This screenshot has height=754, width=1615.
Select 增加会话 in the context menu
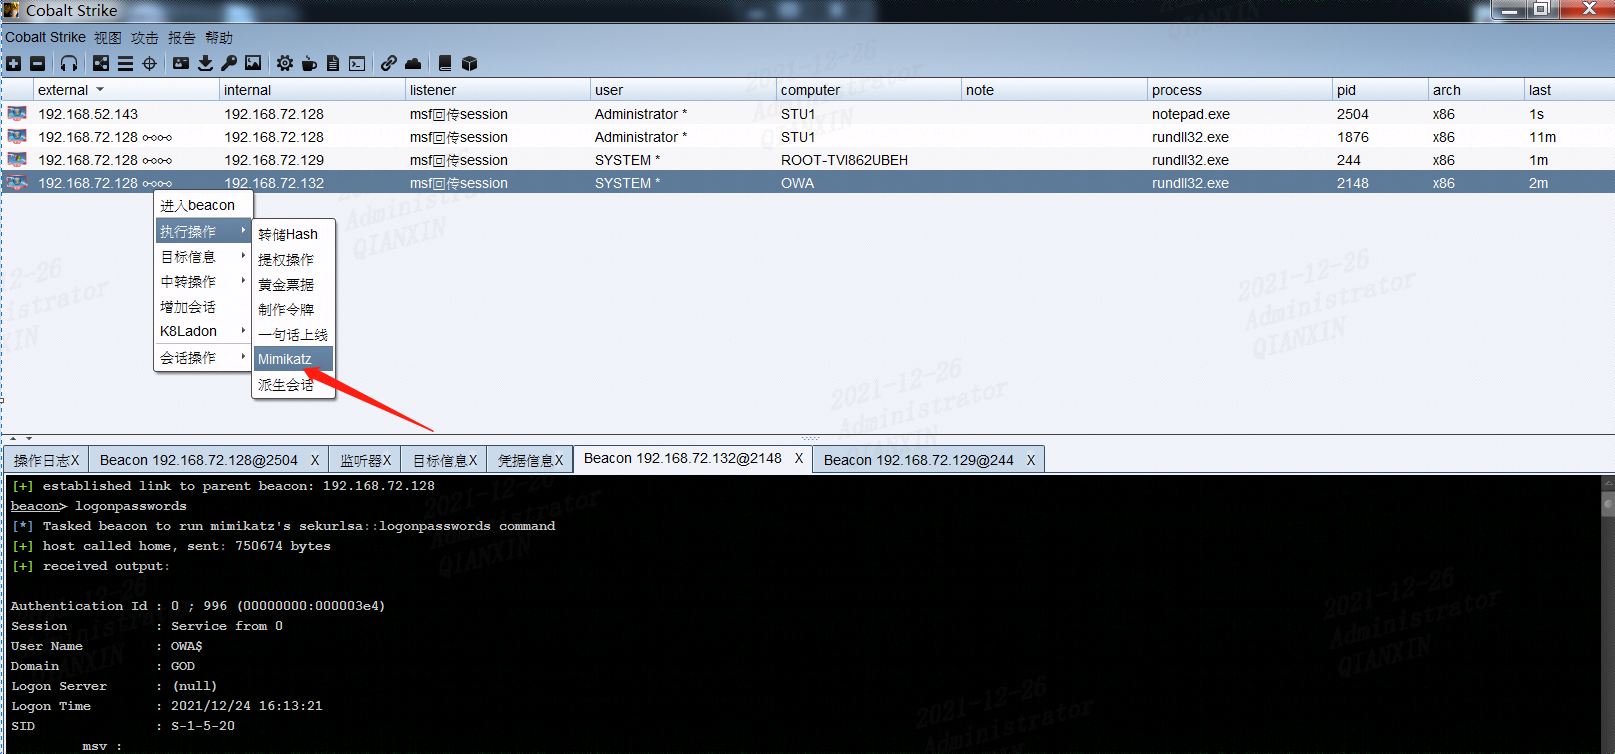(x=203, y=307)
